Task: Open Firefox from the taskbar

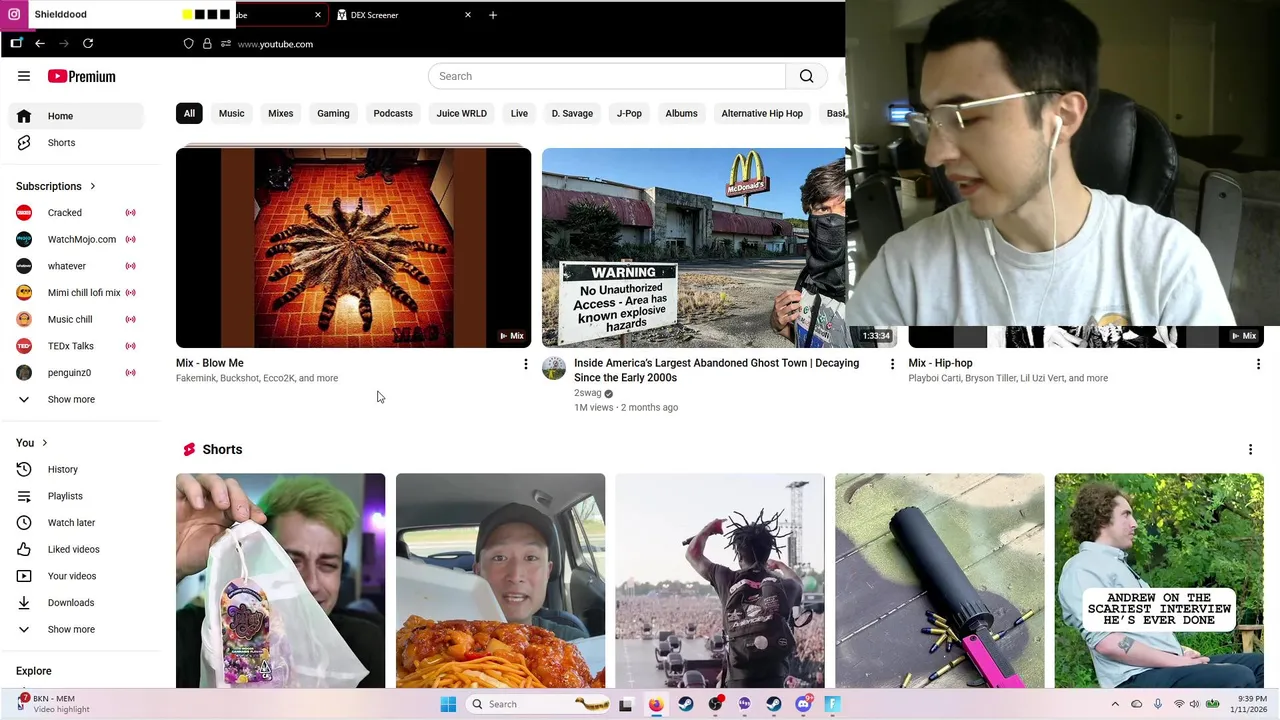Action: [655, 704]
